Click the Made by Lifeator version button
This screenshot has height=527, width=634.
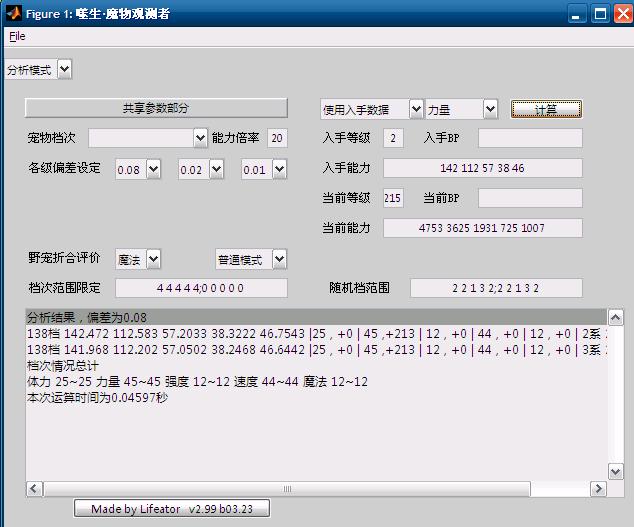(172, 508)
